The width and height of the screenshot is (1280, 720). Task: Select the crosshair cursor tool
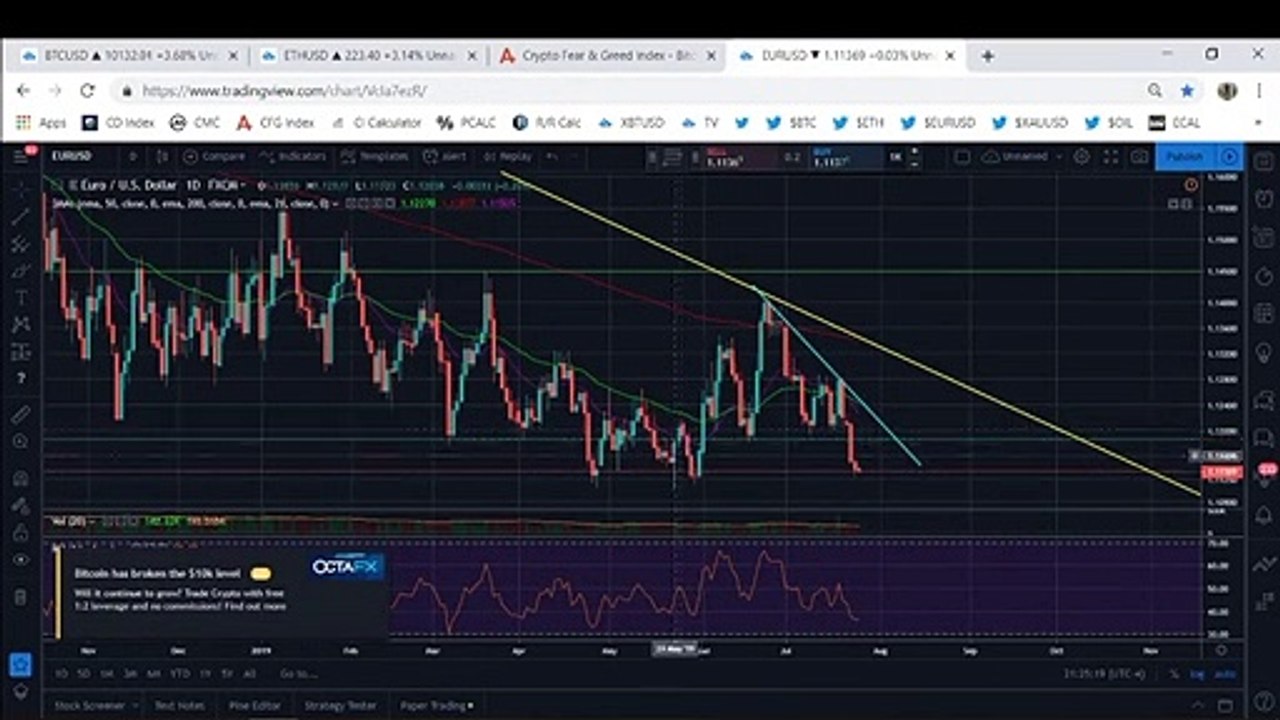20,190
